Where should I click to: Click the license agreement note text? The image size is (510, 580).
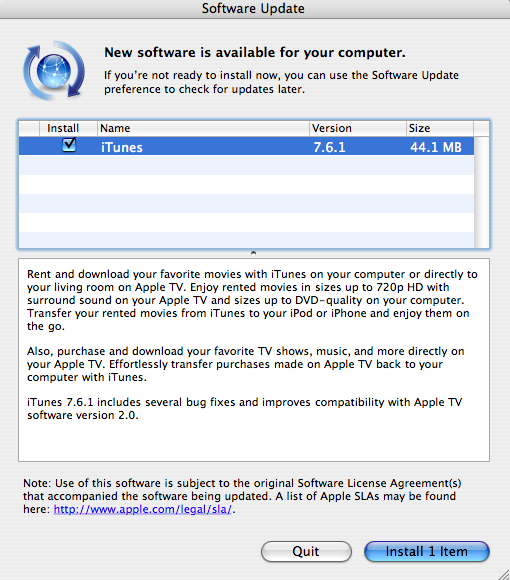pos(242,496)
